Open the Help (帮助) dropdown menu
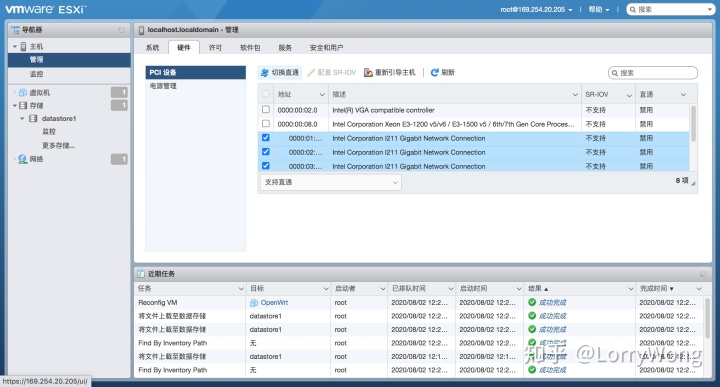 [x=599, y=10]
